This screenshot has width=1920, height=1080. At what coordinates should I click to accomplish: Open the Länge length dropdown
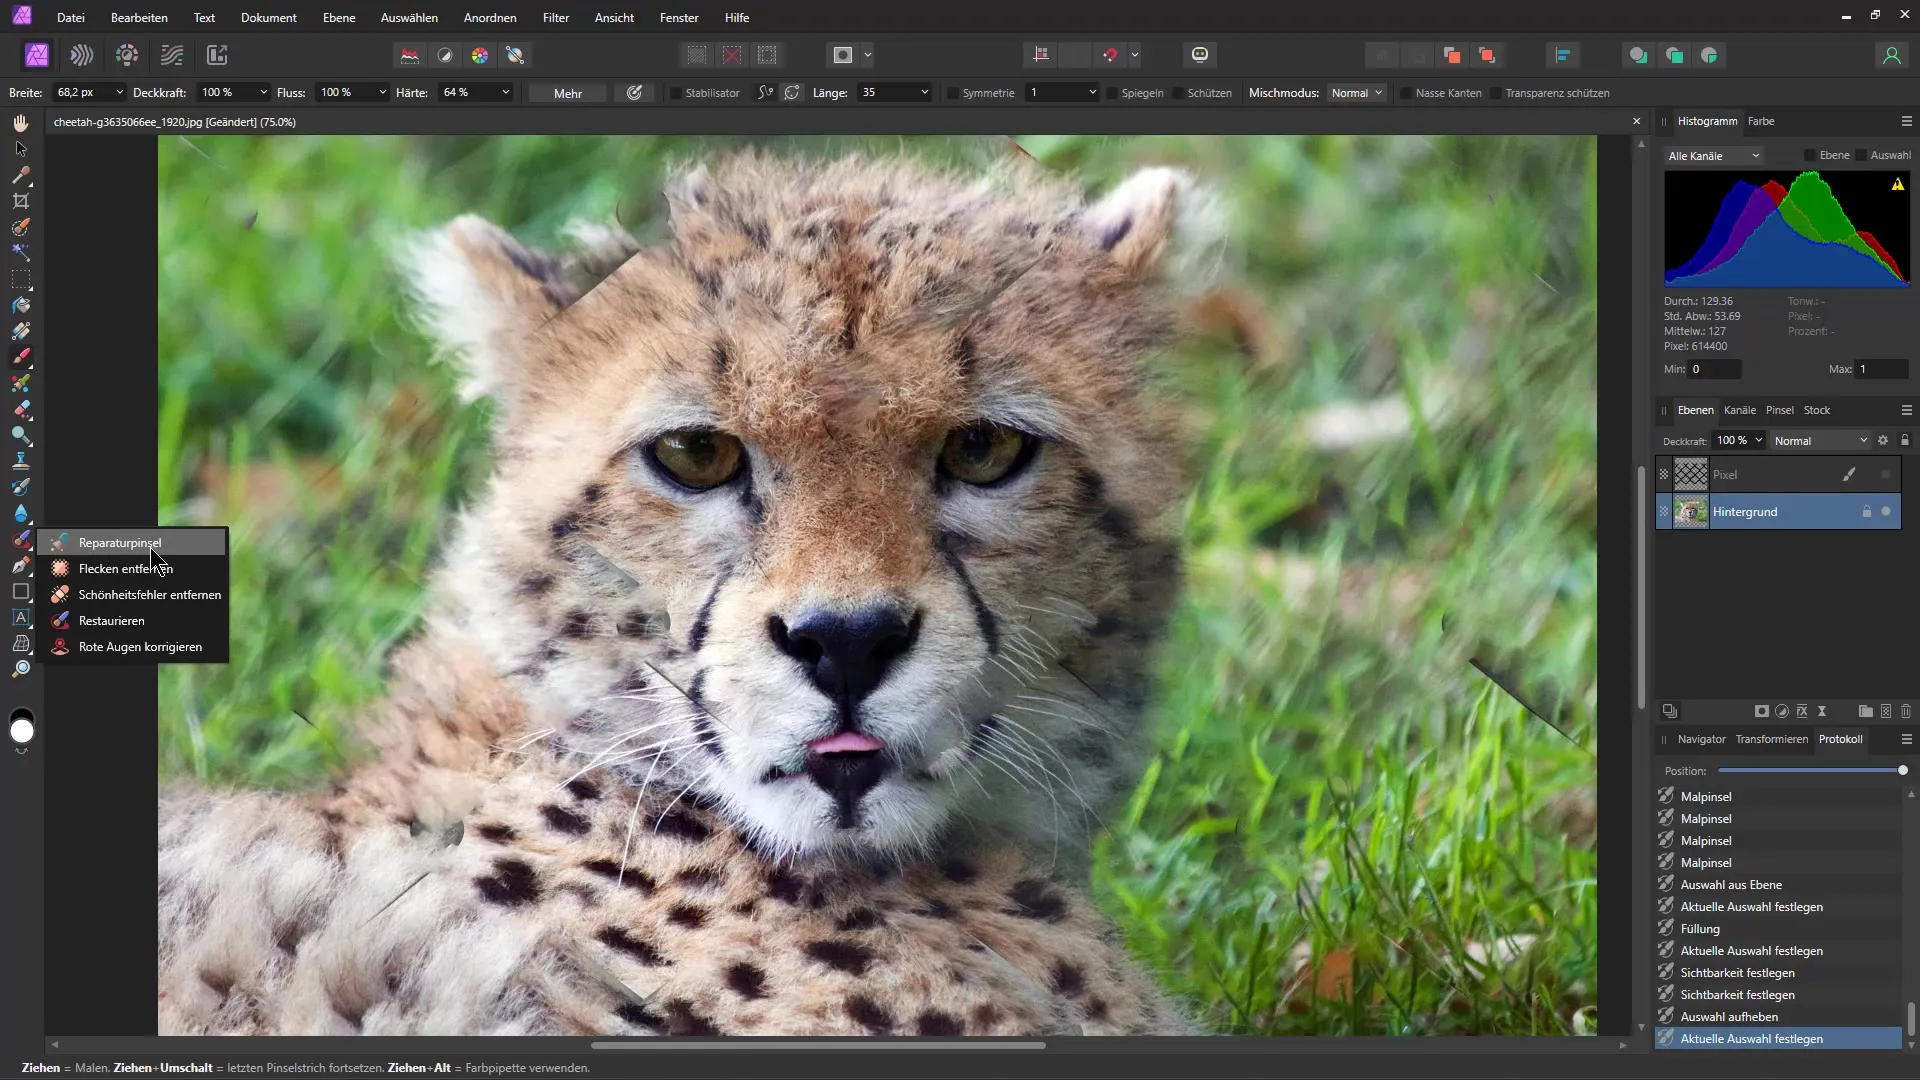[x=924, y=92]
